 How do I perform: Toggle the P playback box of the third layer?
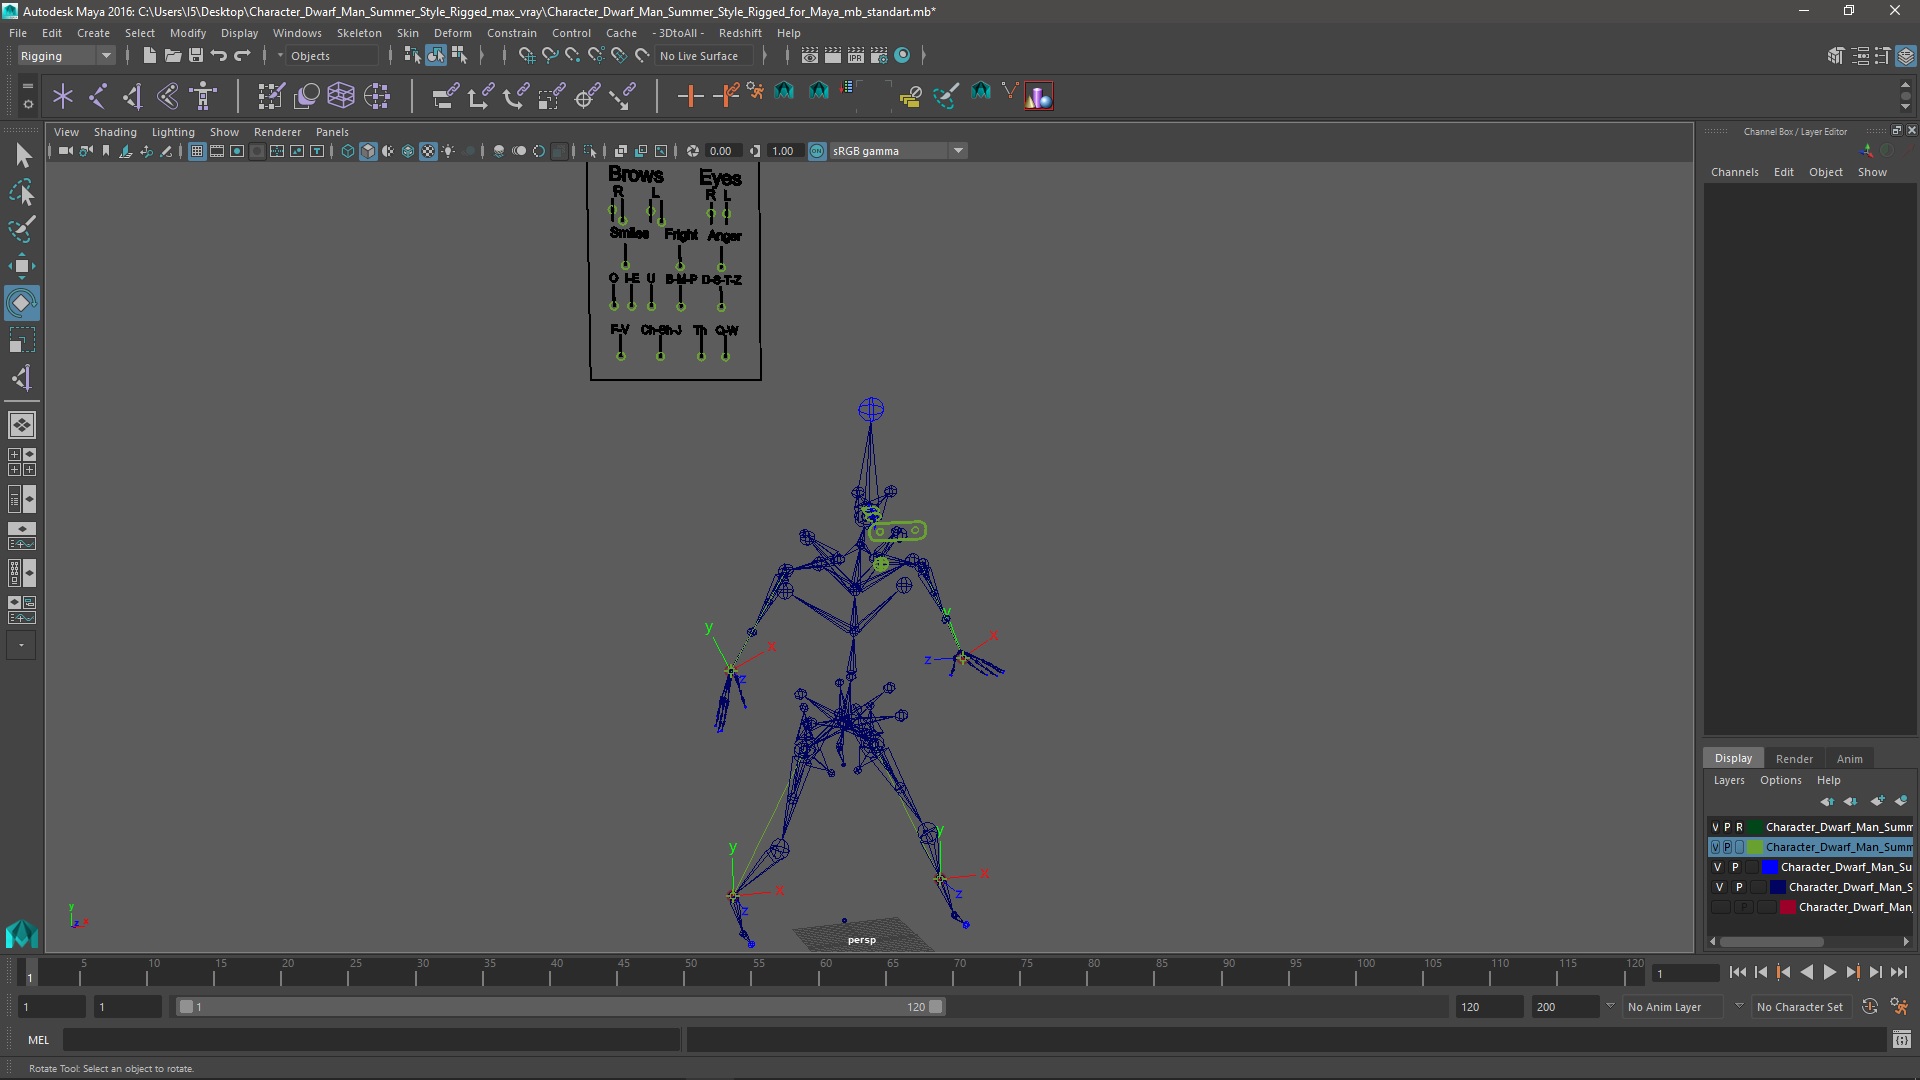pos(1735,867)
